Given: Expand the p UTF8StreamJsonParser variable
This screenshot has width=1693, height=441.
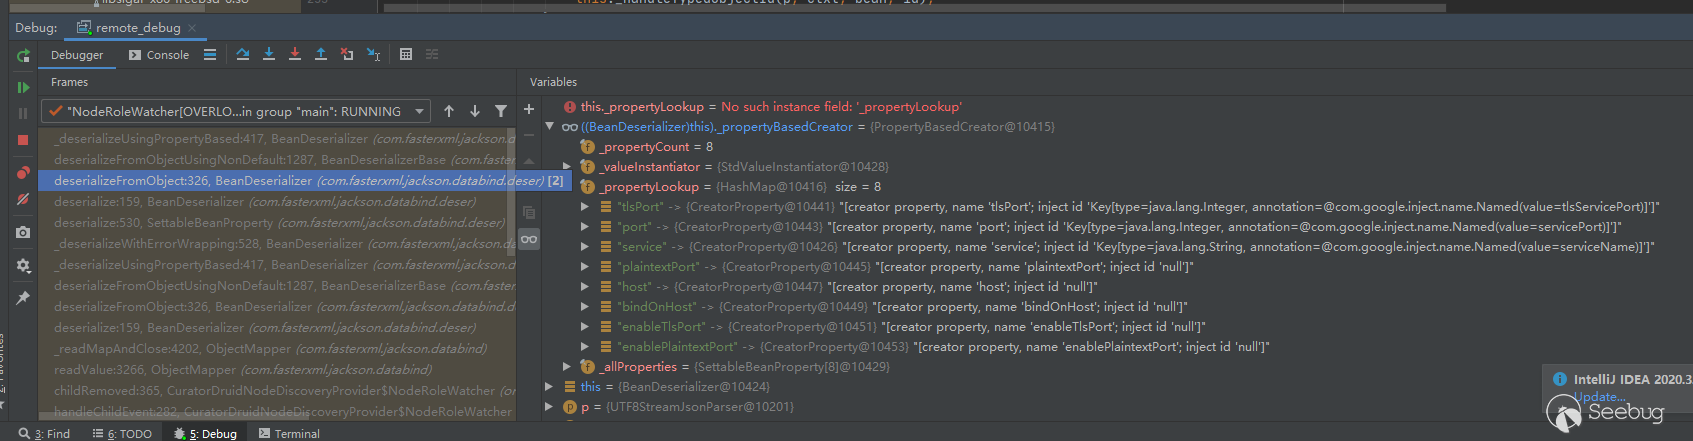Looking at the screenshot, I should tap(549, 406).
